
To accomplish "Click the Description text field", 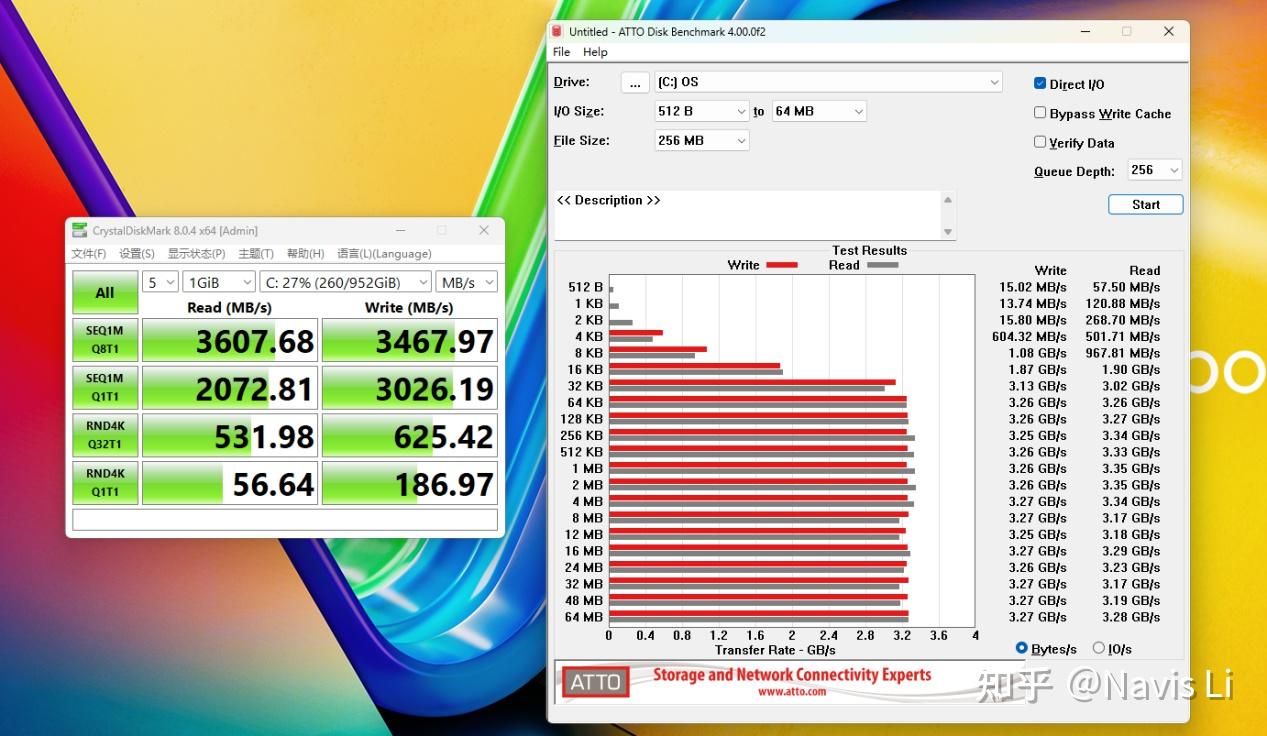I will pos(747,215).
